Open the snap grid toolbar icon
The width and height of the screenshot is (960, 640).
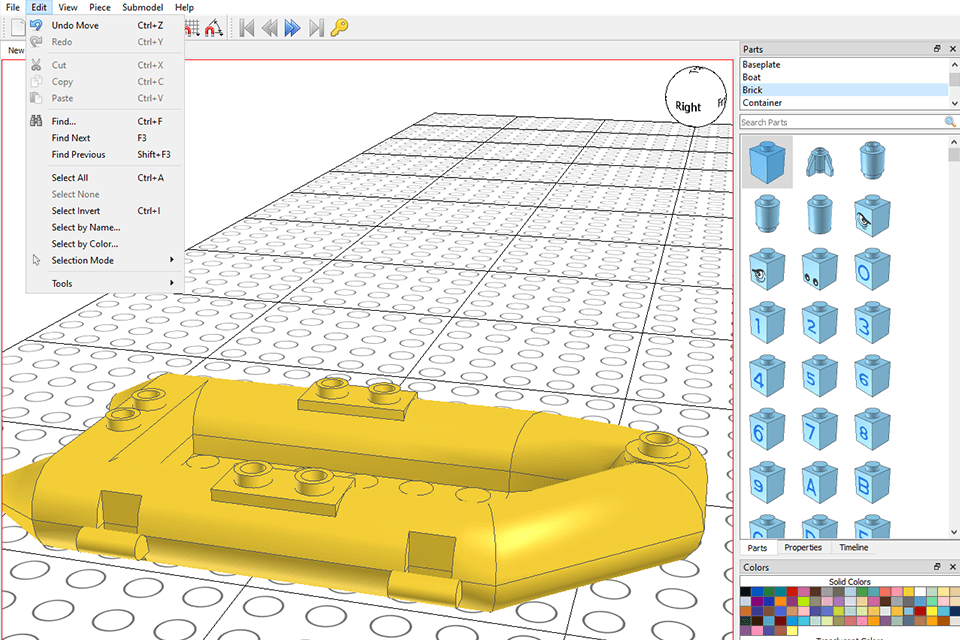[192, 28]
